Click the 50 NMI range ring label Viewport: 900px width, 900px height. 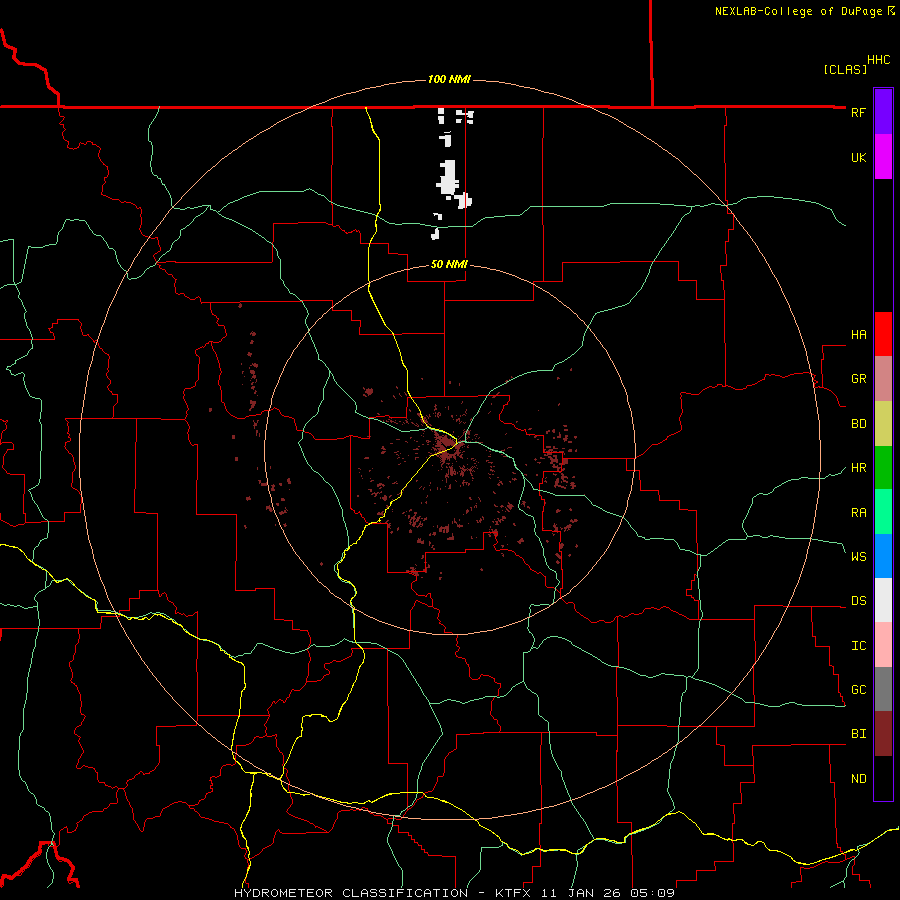[449, 264]
